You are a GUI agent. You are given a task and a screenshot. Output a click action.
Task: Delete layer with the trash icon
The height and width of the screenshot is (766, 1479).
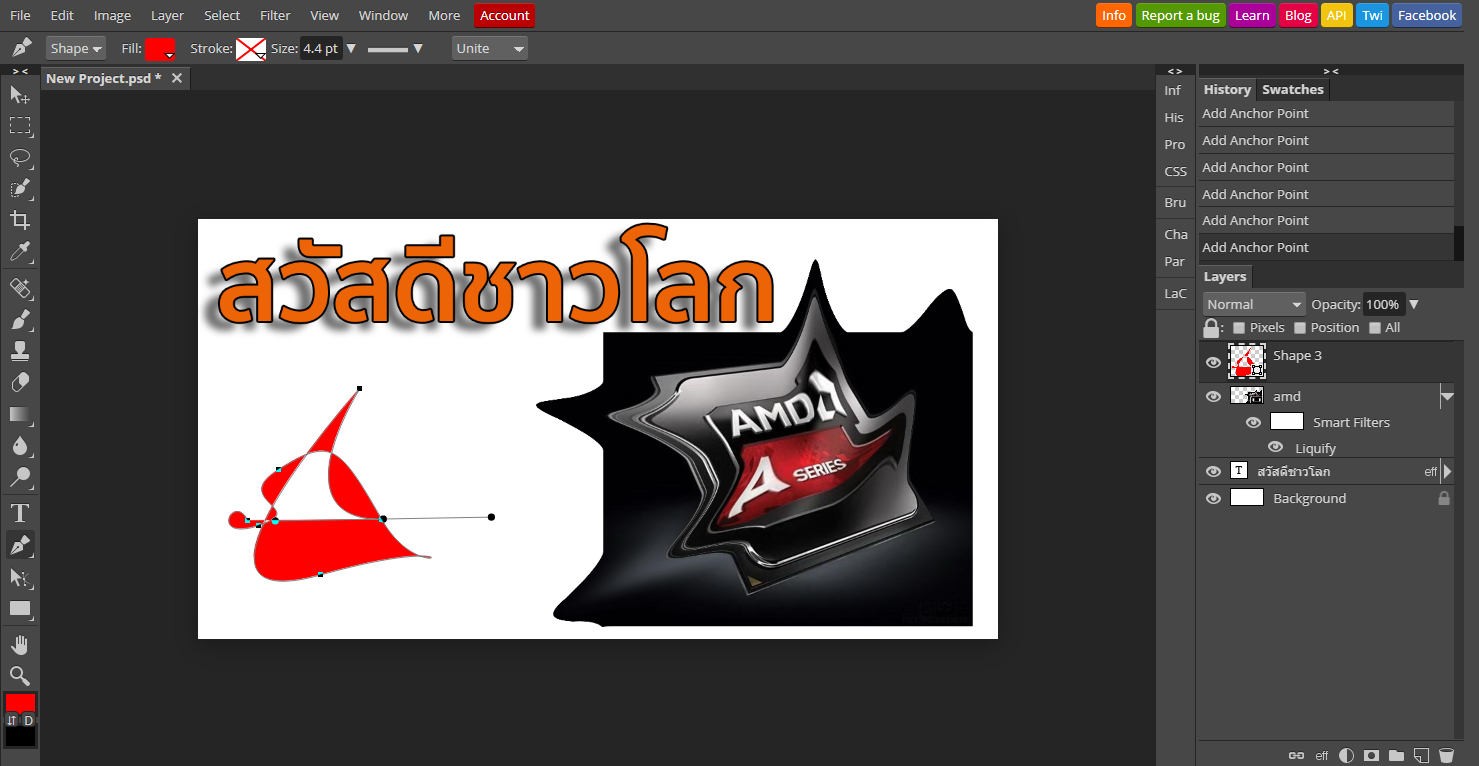coord(1446,756)
